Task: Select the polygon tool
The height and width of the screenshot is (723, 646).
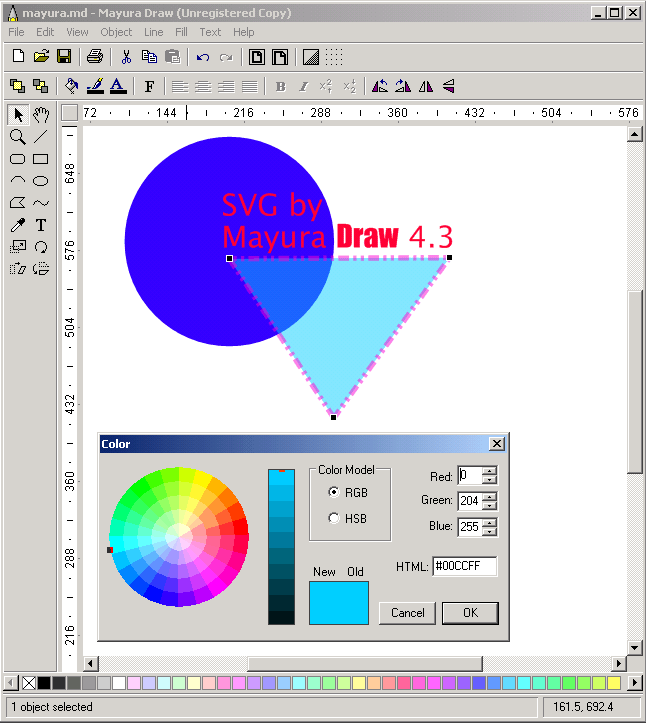Action: 18,202
